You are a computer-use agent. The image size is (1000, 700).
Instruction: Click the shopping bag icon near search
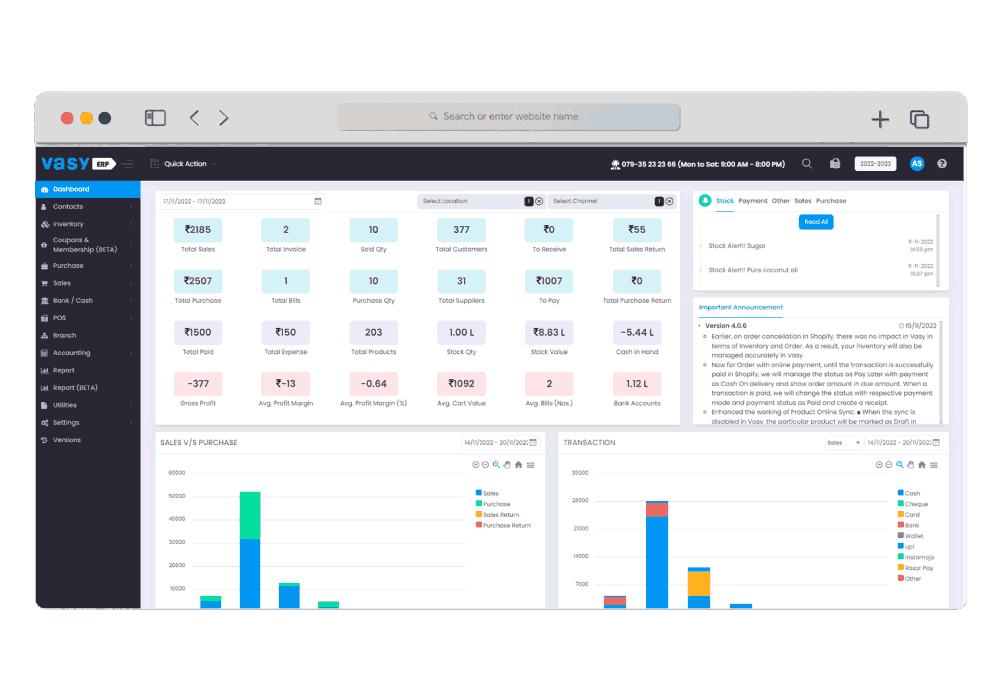coord(836,163)
